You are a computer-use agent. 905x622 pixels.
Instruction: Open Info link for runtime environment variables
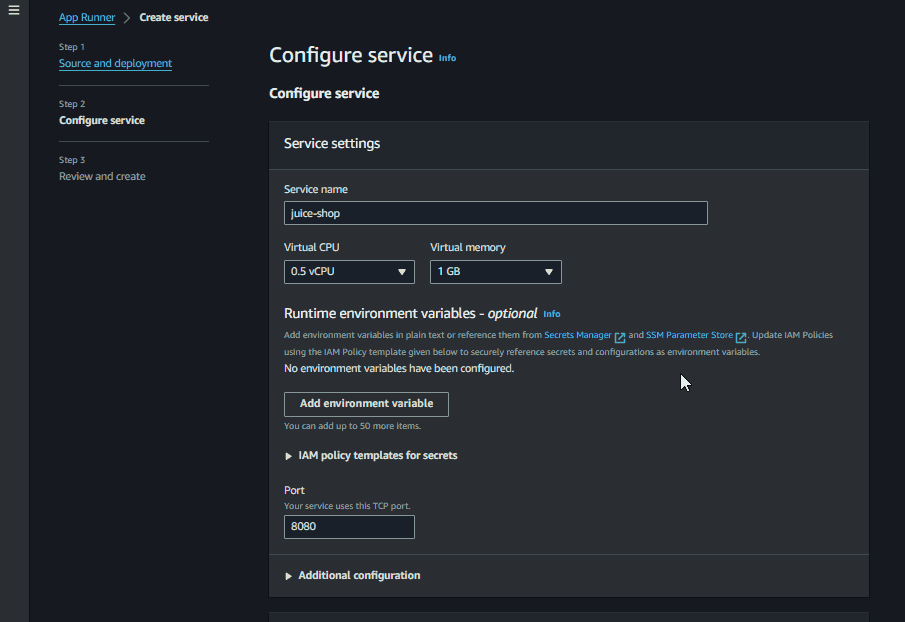(552, 314)
